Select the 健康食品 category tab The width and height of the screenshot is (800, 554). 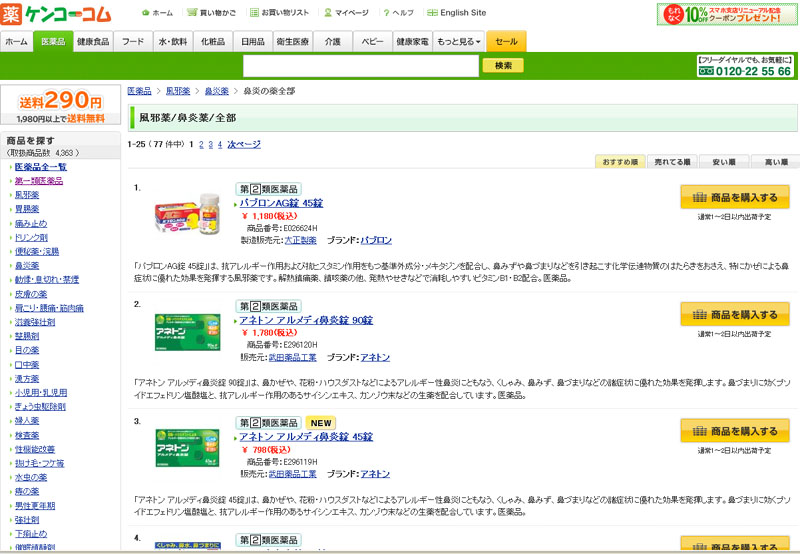[93, 42]
